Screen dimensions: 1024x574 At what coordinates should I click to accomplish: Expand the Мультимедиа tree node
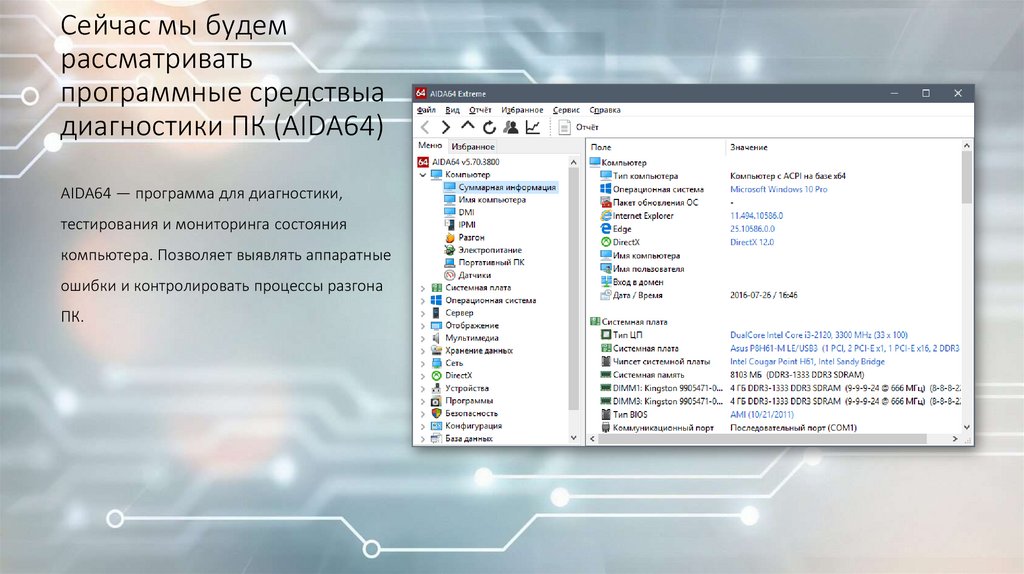423,338
